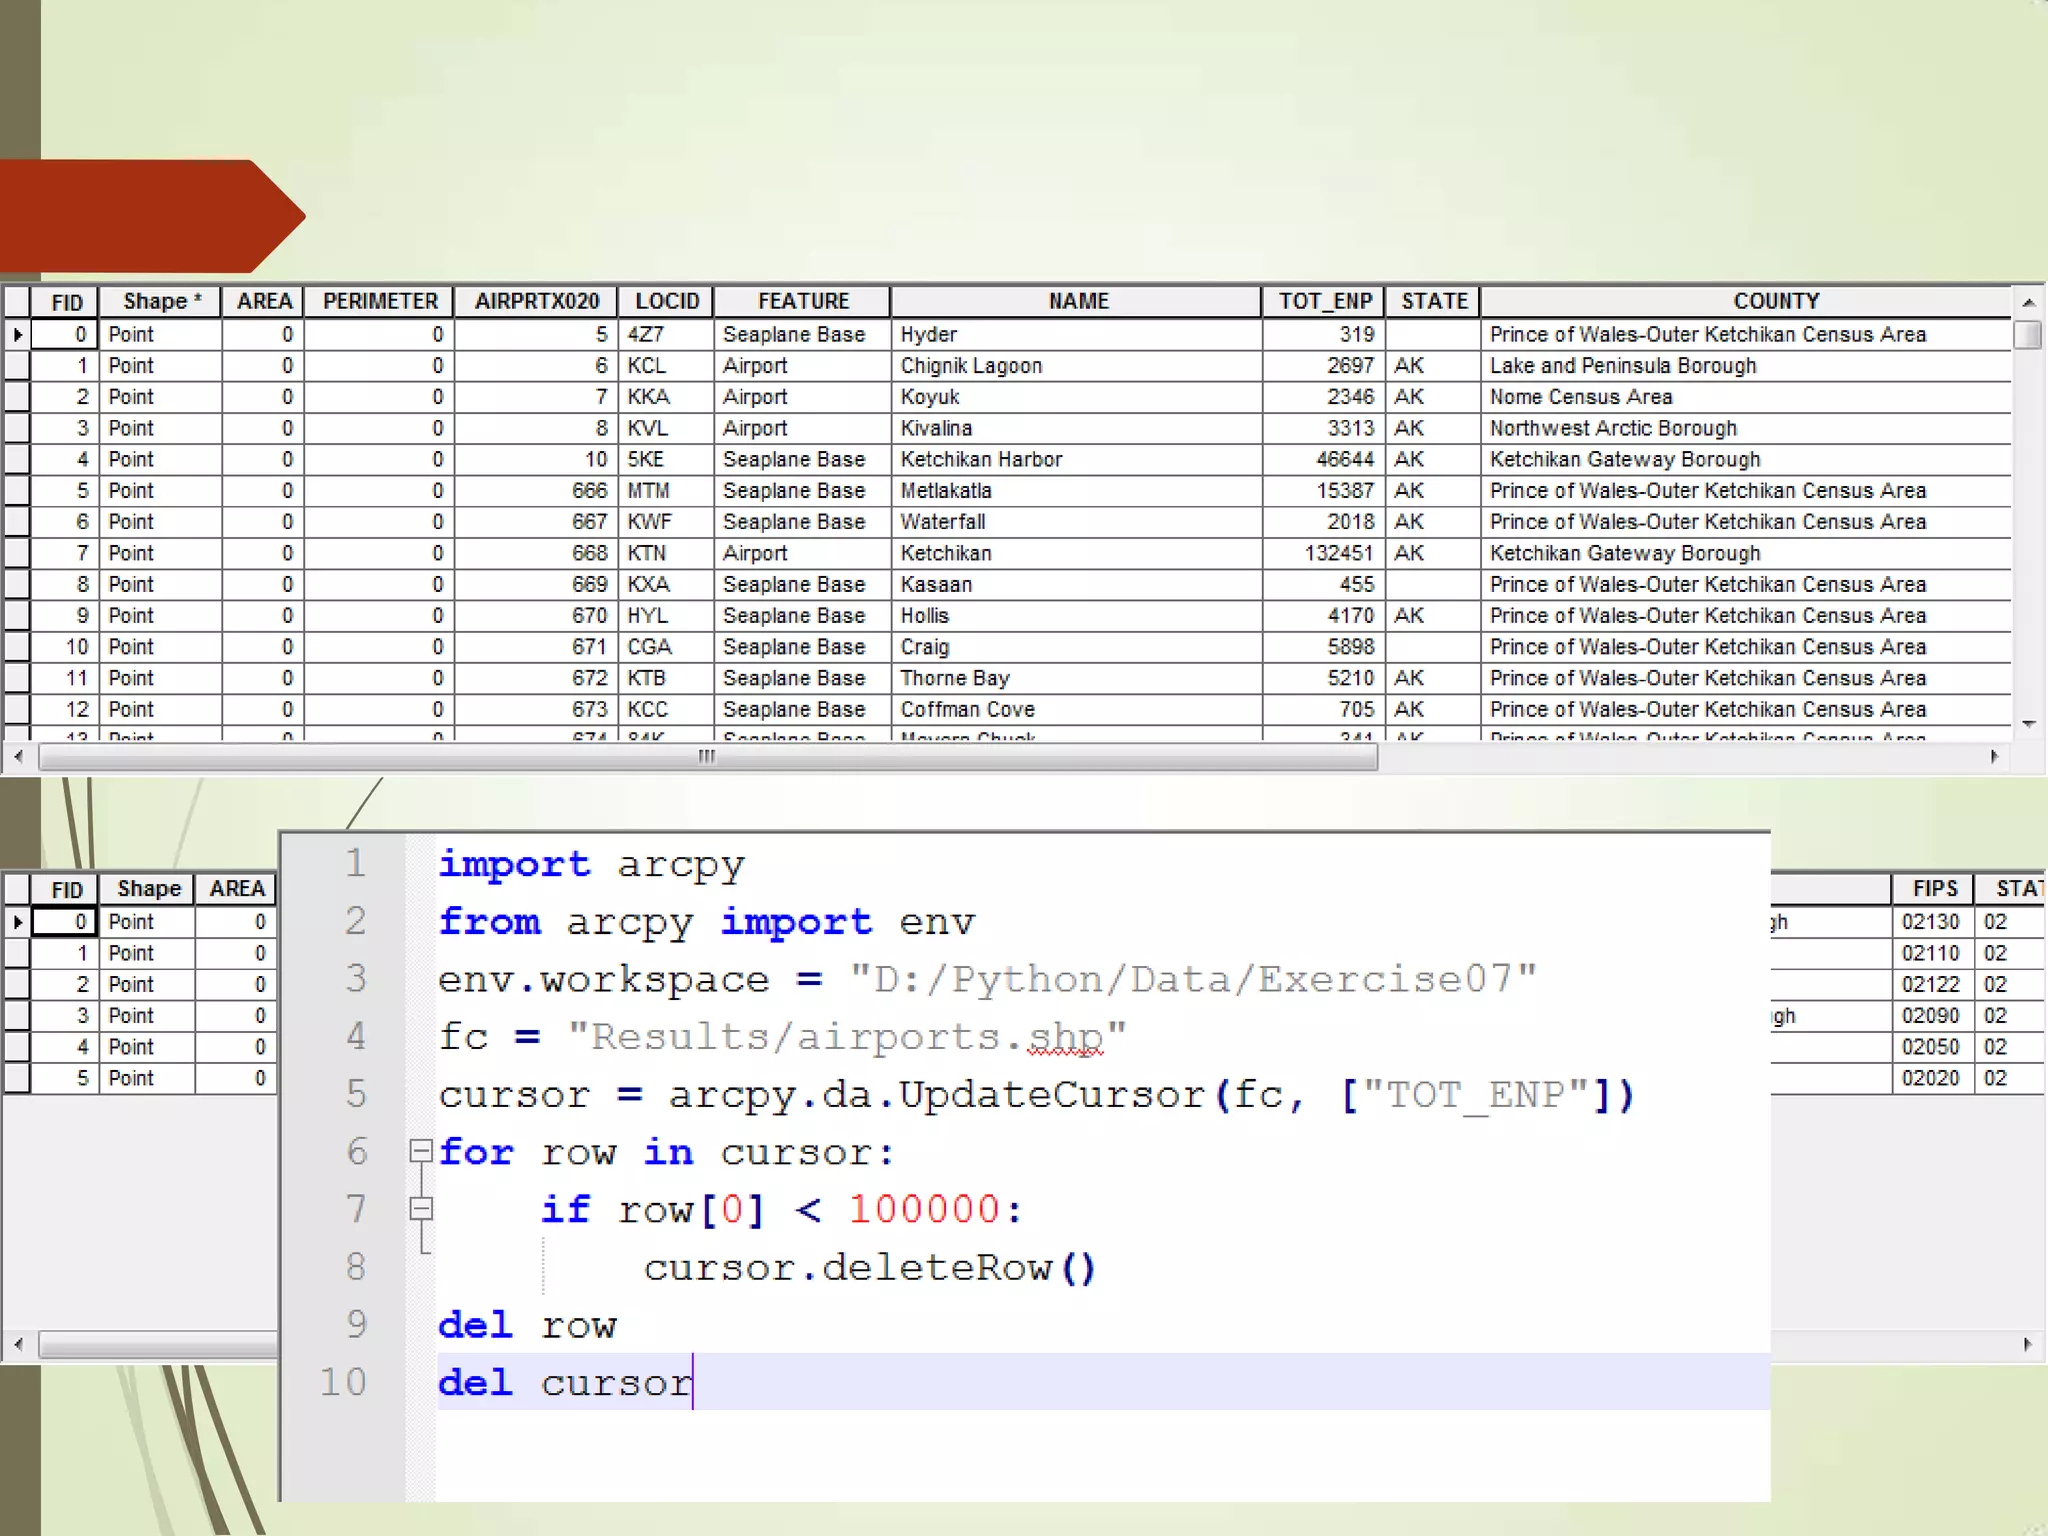This screenshot has width=2048, height=1536.
Task: Click the Waterfall name cell
Action: point(1076,522)
